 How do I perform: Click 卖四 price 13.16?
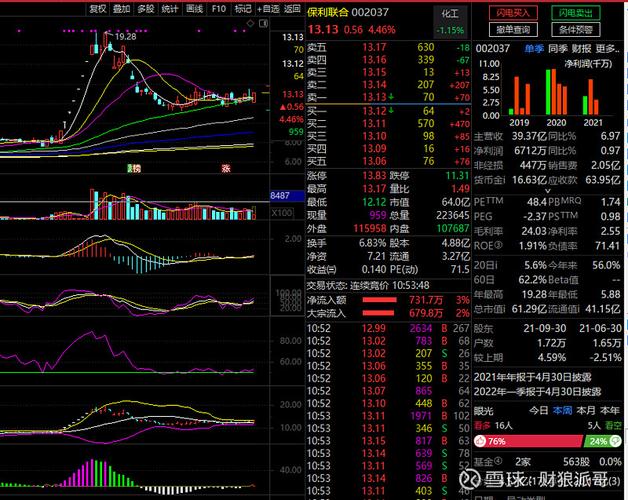(x=374, y=60)
